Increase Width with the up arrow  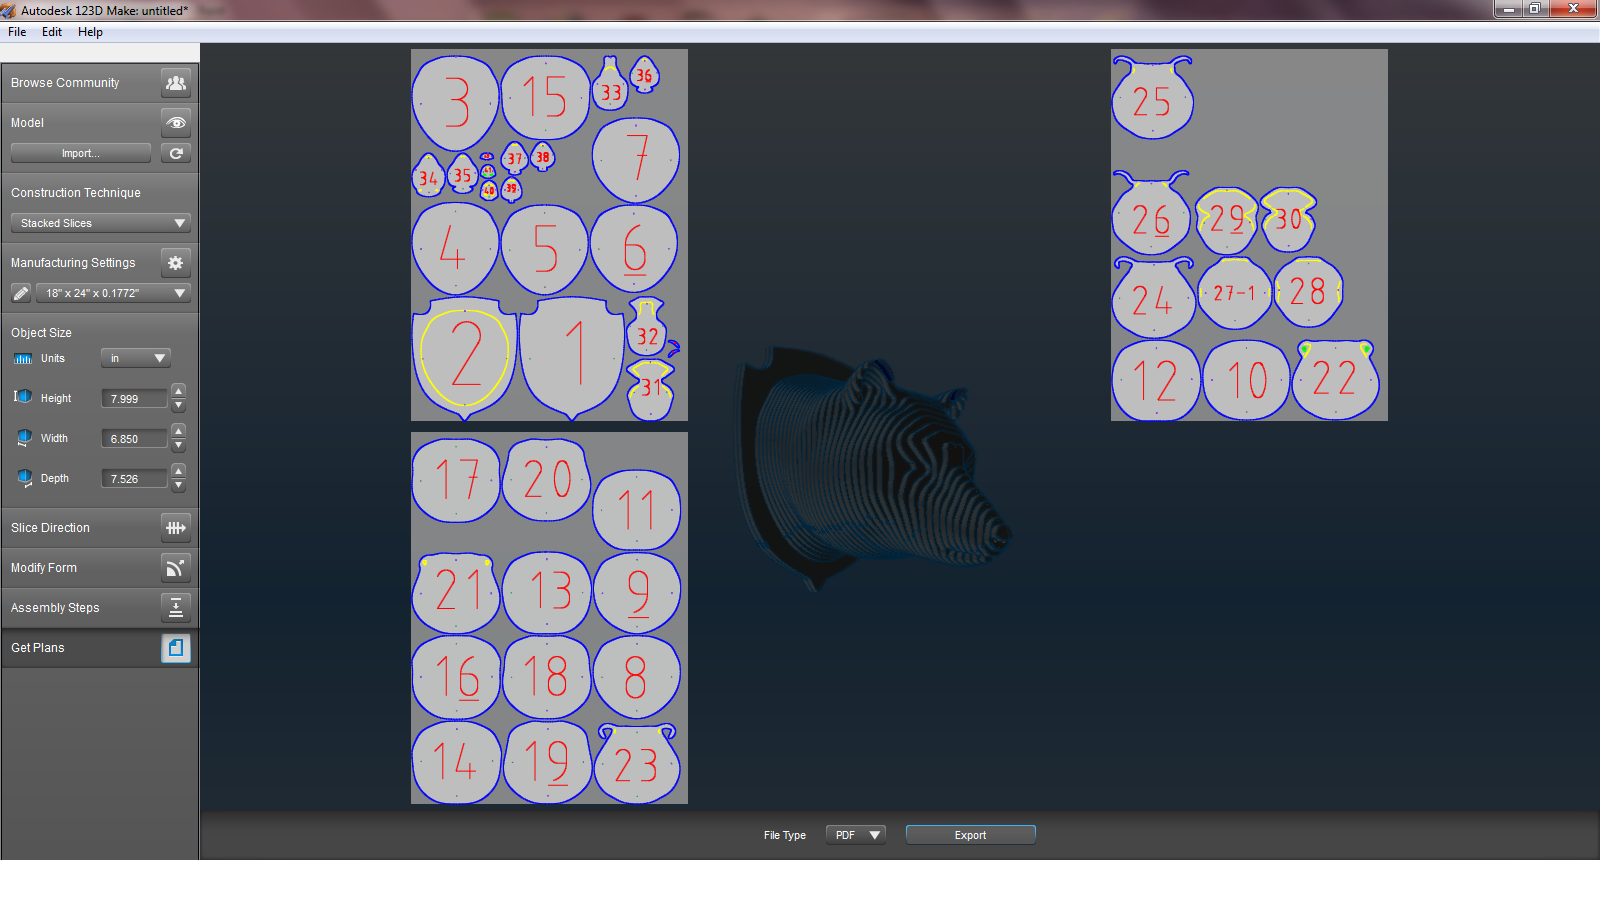coord(178,431)
